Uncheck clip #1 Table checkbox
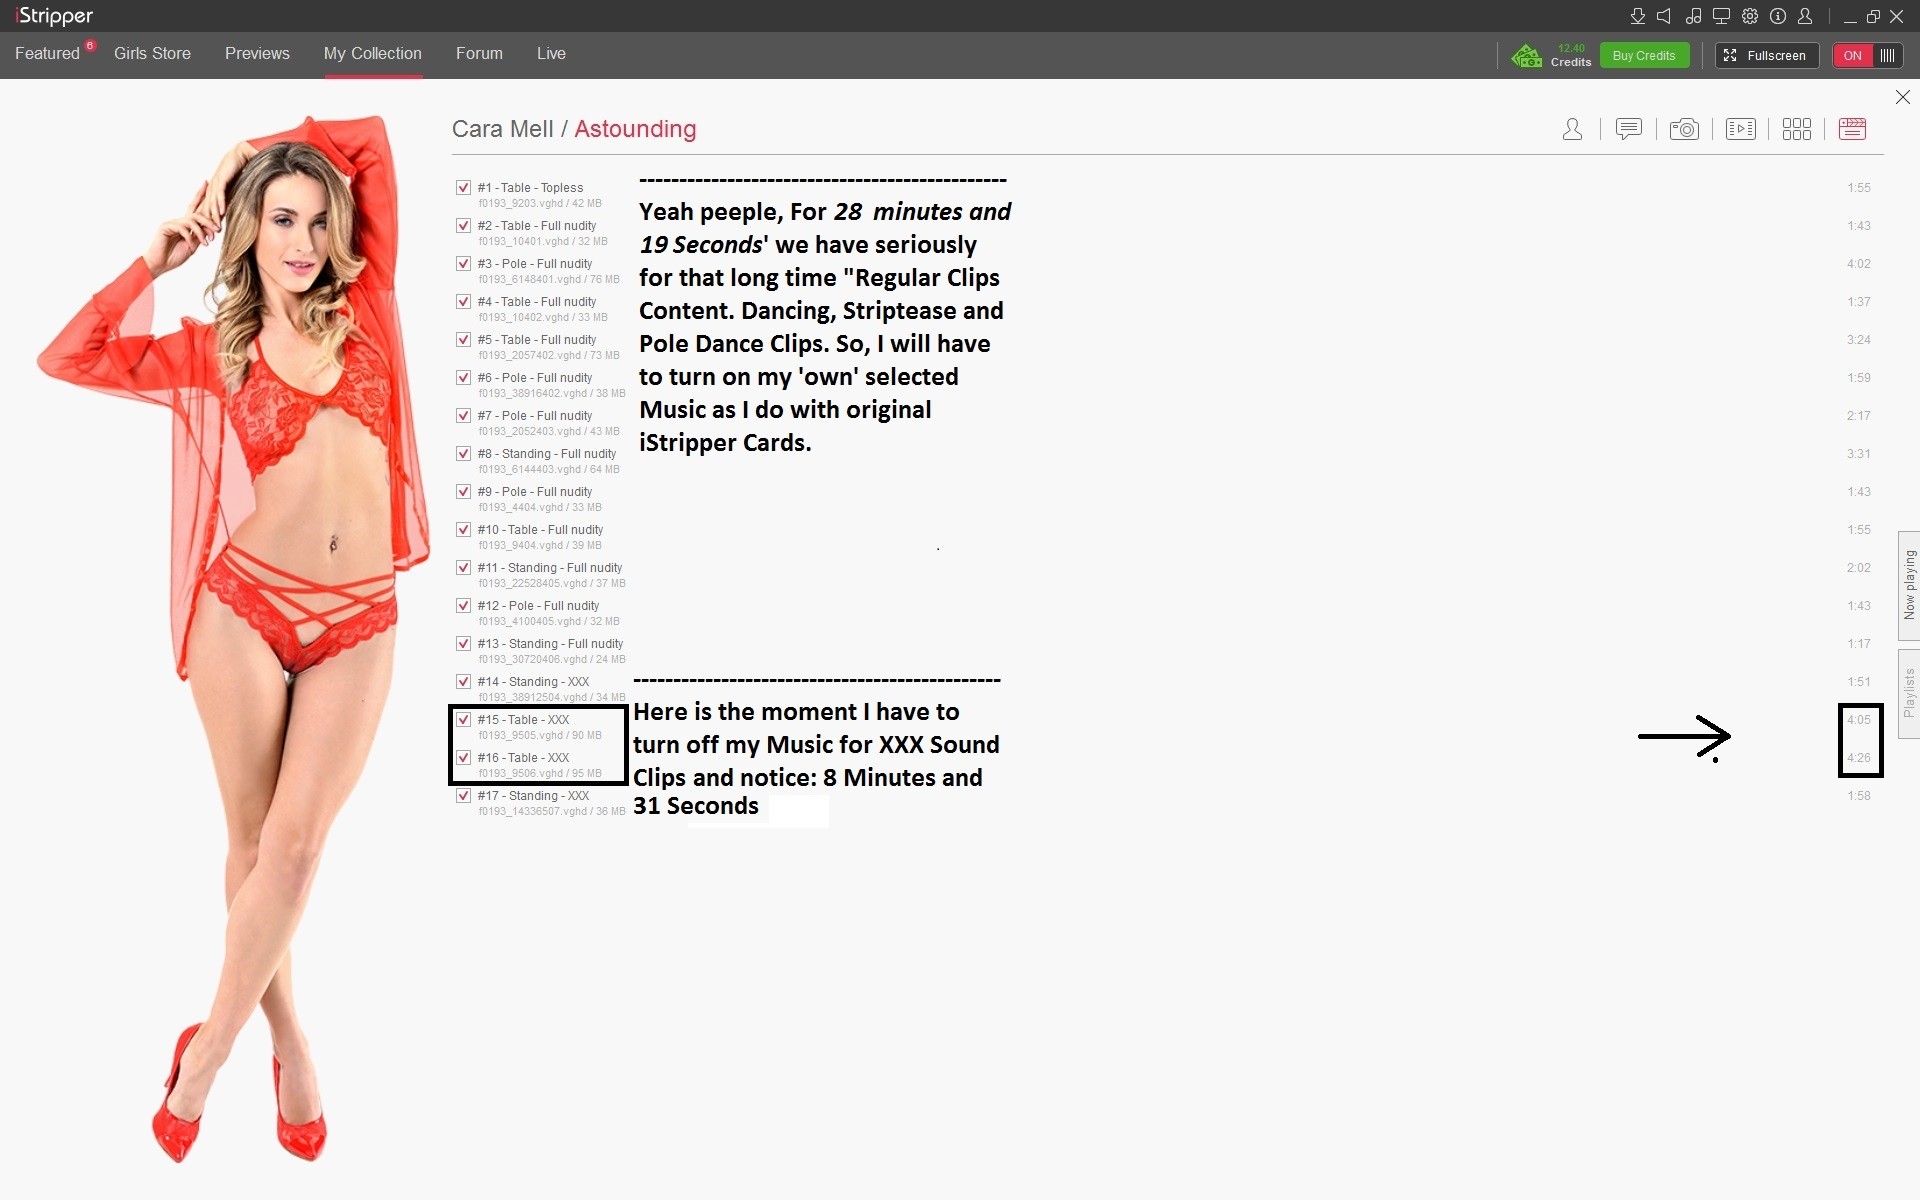Image resolution: width=1920 pixels, height=1200 pixels. coord(463,187)
